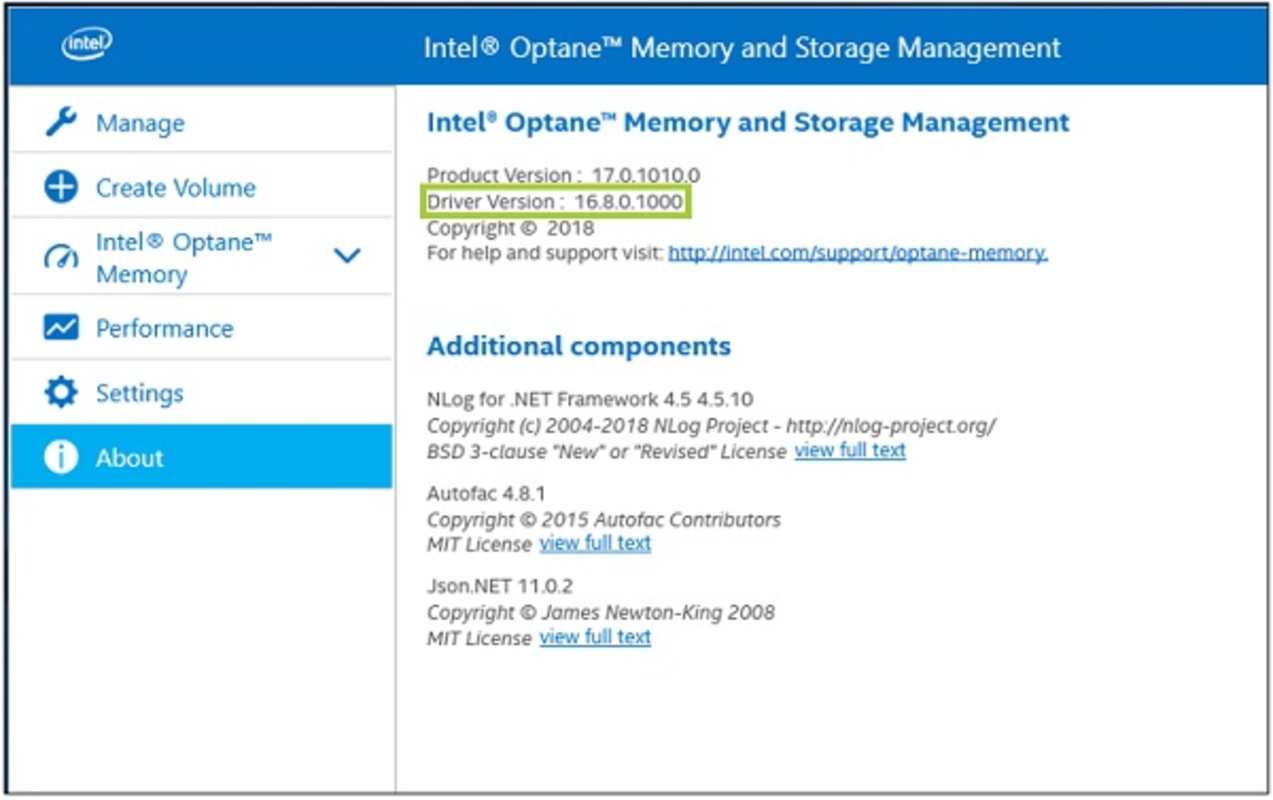The width and height of the screenshot is (1273, 800).
Task: View full text of Json.NET MIT license
Action: coord(595,637)
